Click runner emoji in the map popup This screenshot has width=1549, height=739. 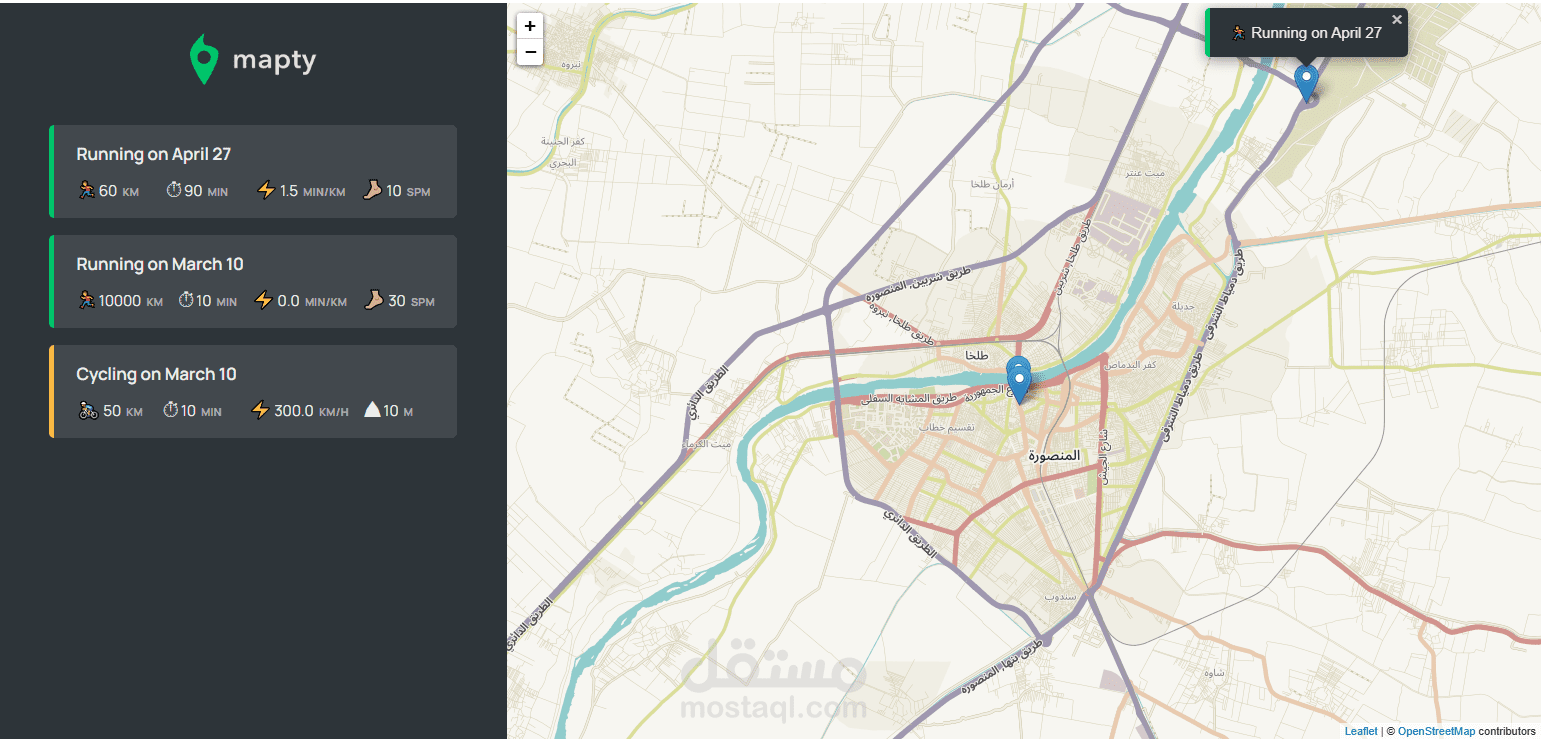(1239, 33)
